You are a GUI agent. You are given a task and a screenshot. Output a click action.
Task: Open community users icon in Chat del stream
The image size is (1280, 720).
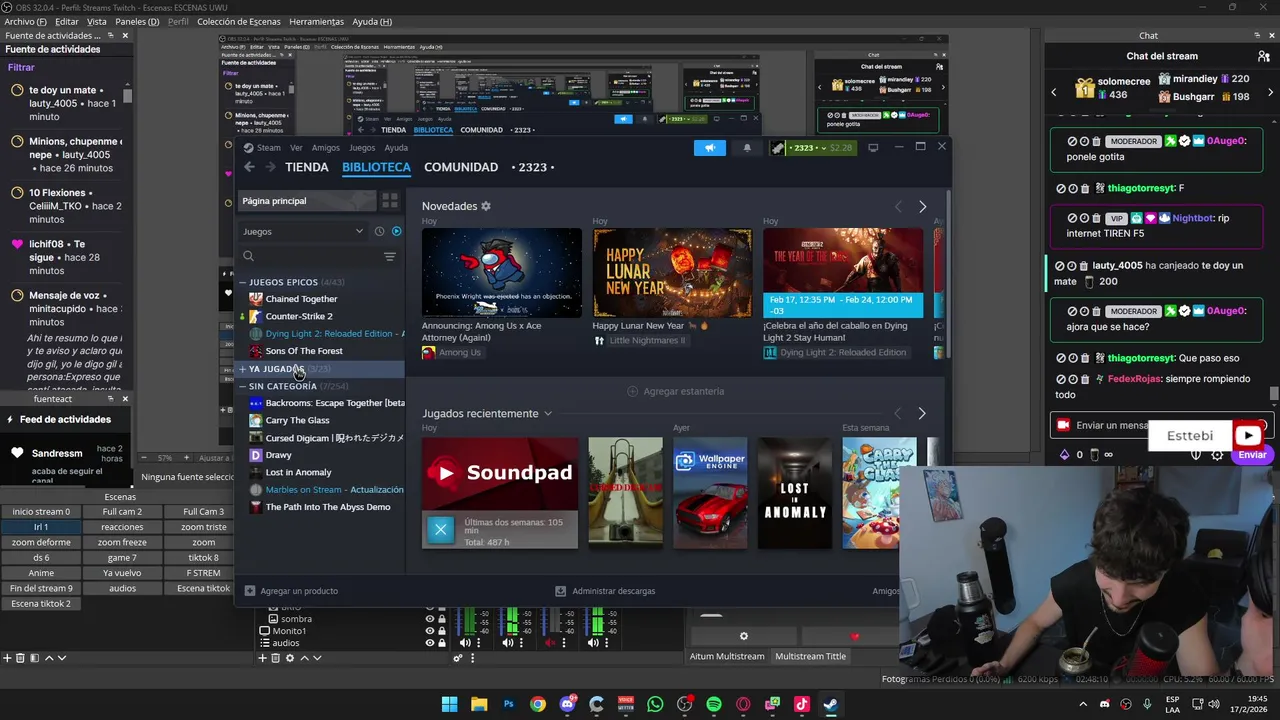[1264, 56]
